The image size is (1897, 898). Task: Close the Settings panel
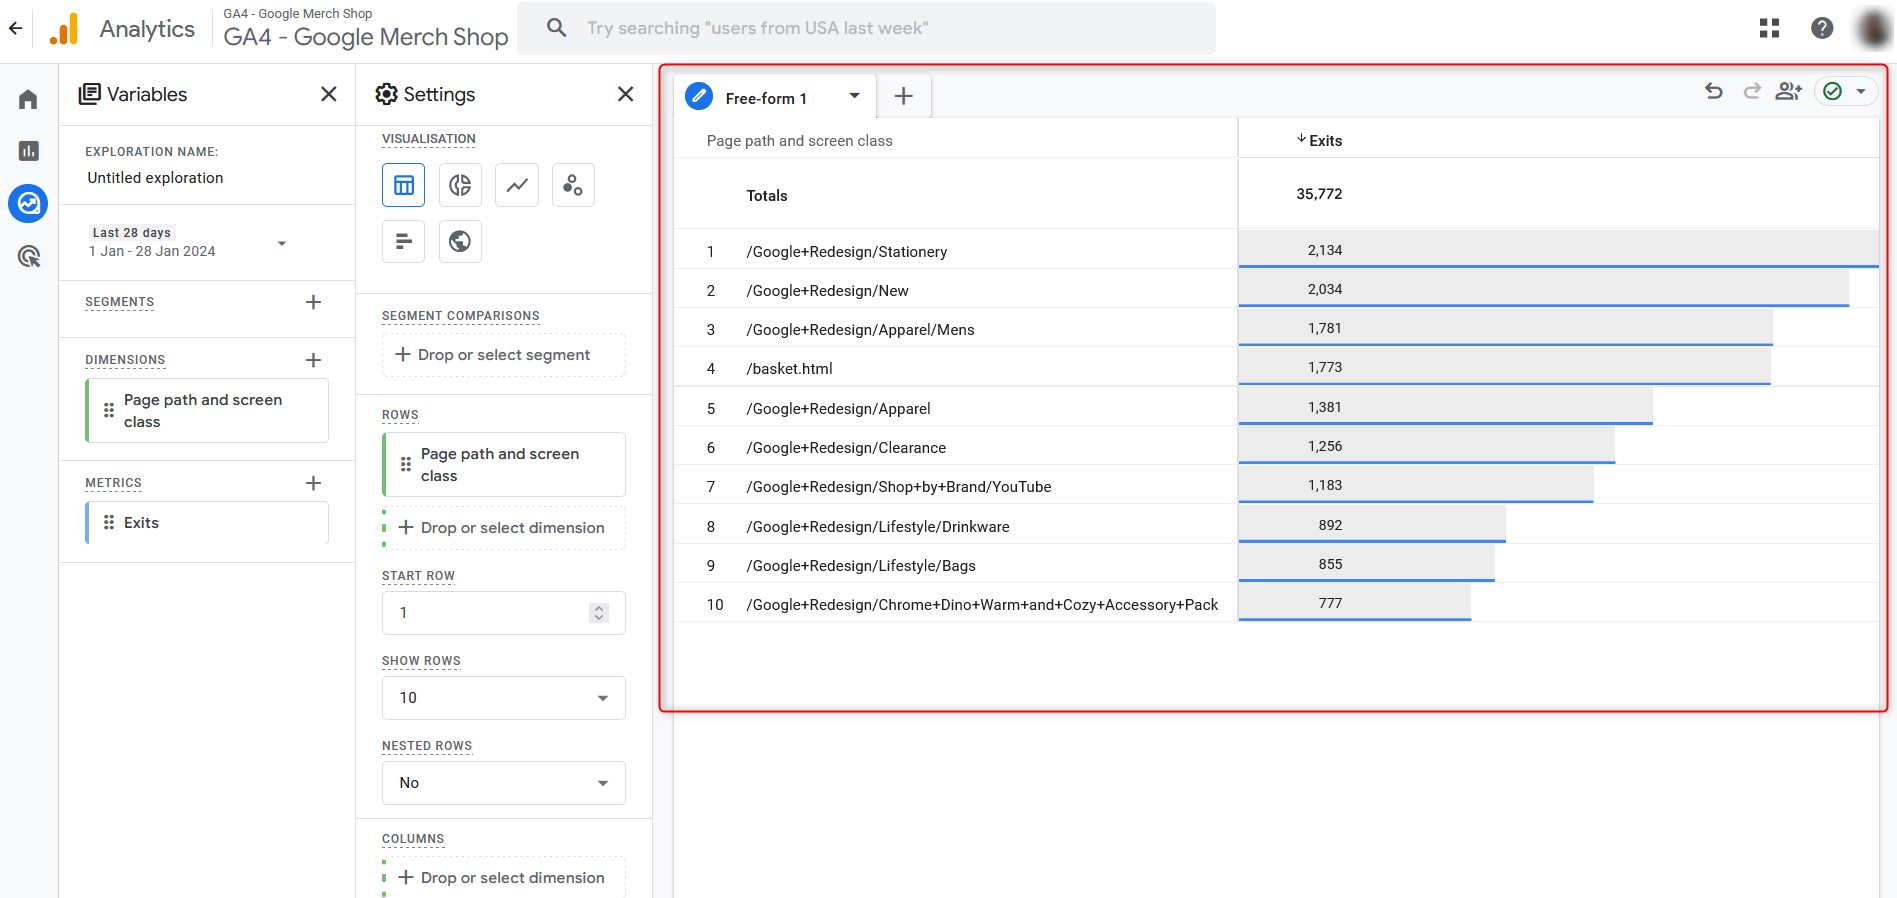pos(625,94)
